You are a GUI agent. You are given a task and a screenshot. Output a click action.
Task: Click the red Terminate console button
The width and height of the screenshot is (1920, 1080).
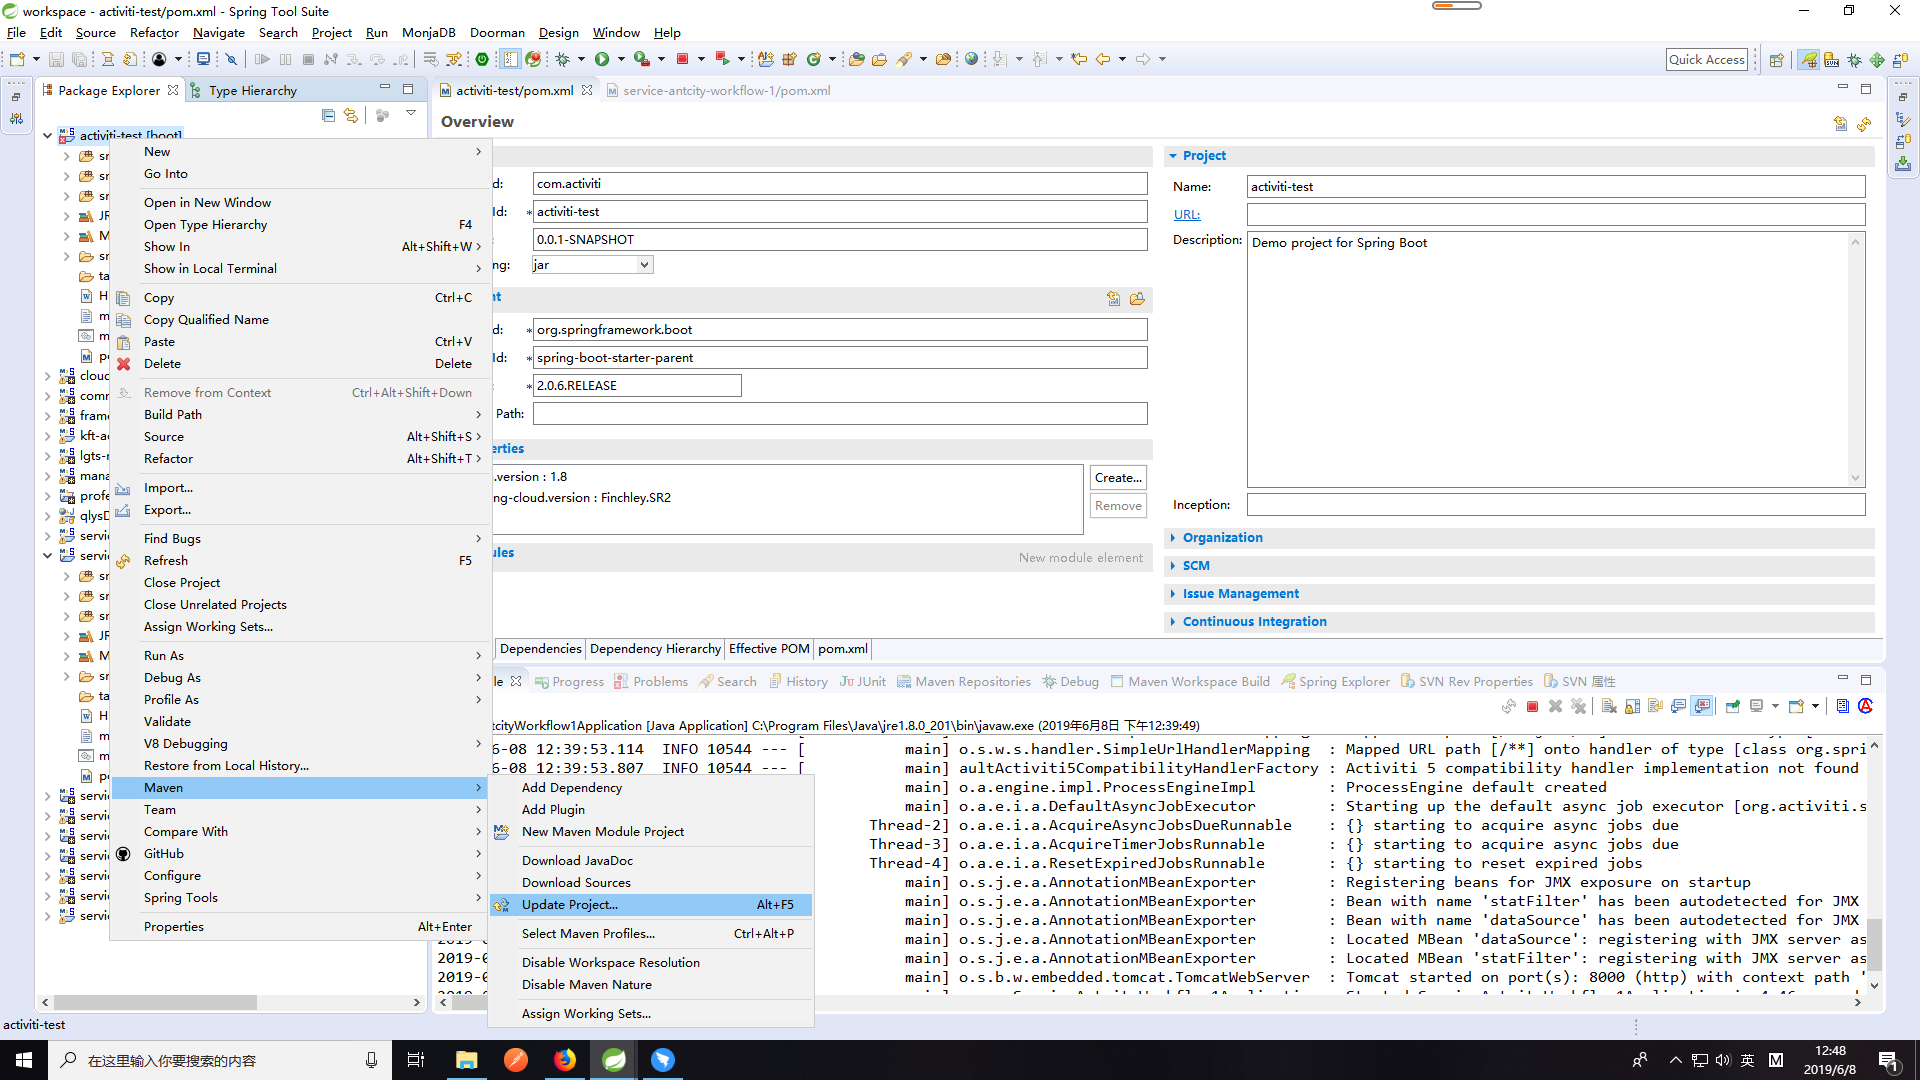[1532, 707]
